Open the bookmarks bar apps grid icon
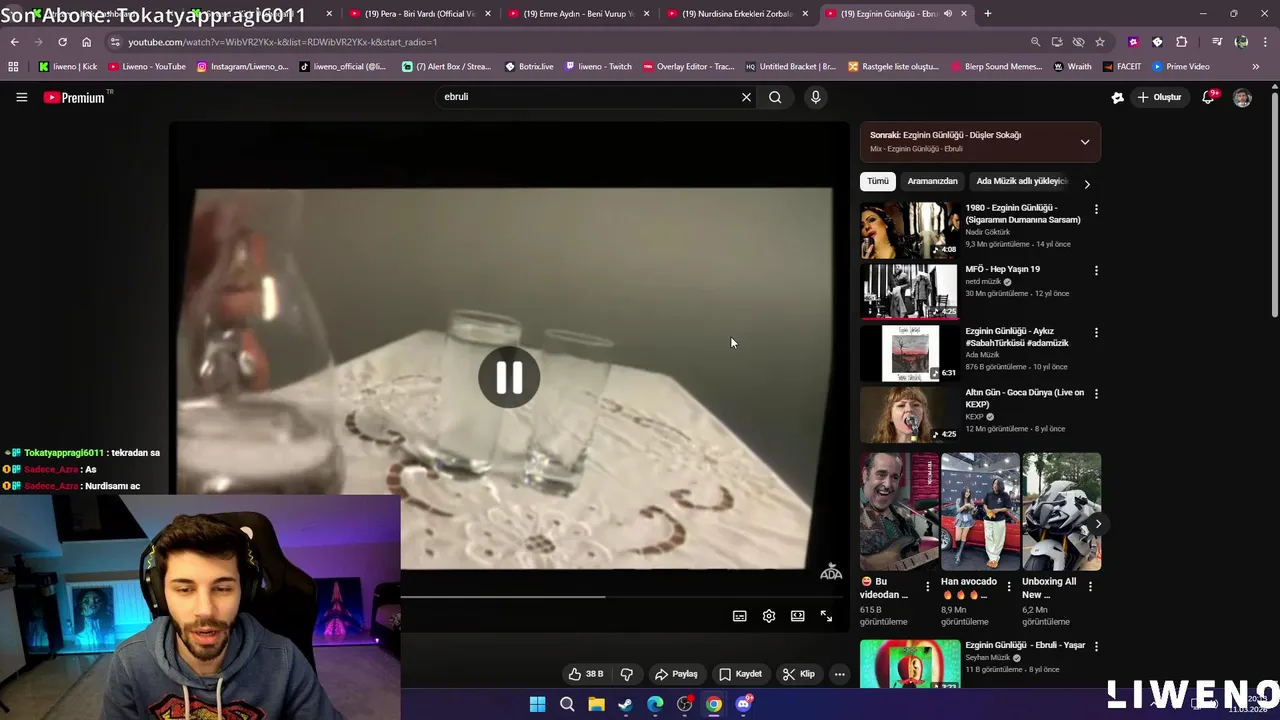This screenshot has width=1280, height=720. pyautogui.click(x=13, y=67)
